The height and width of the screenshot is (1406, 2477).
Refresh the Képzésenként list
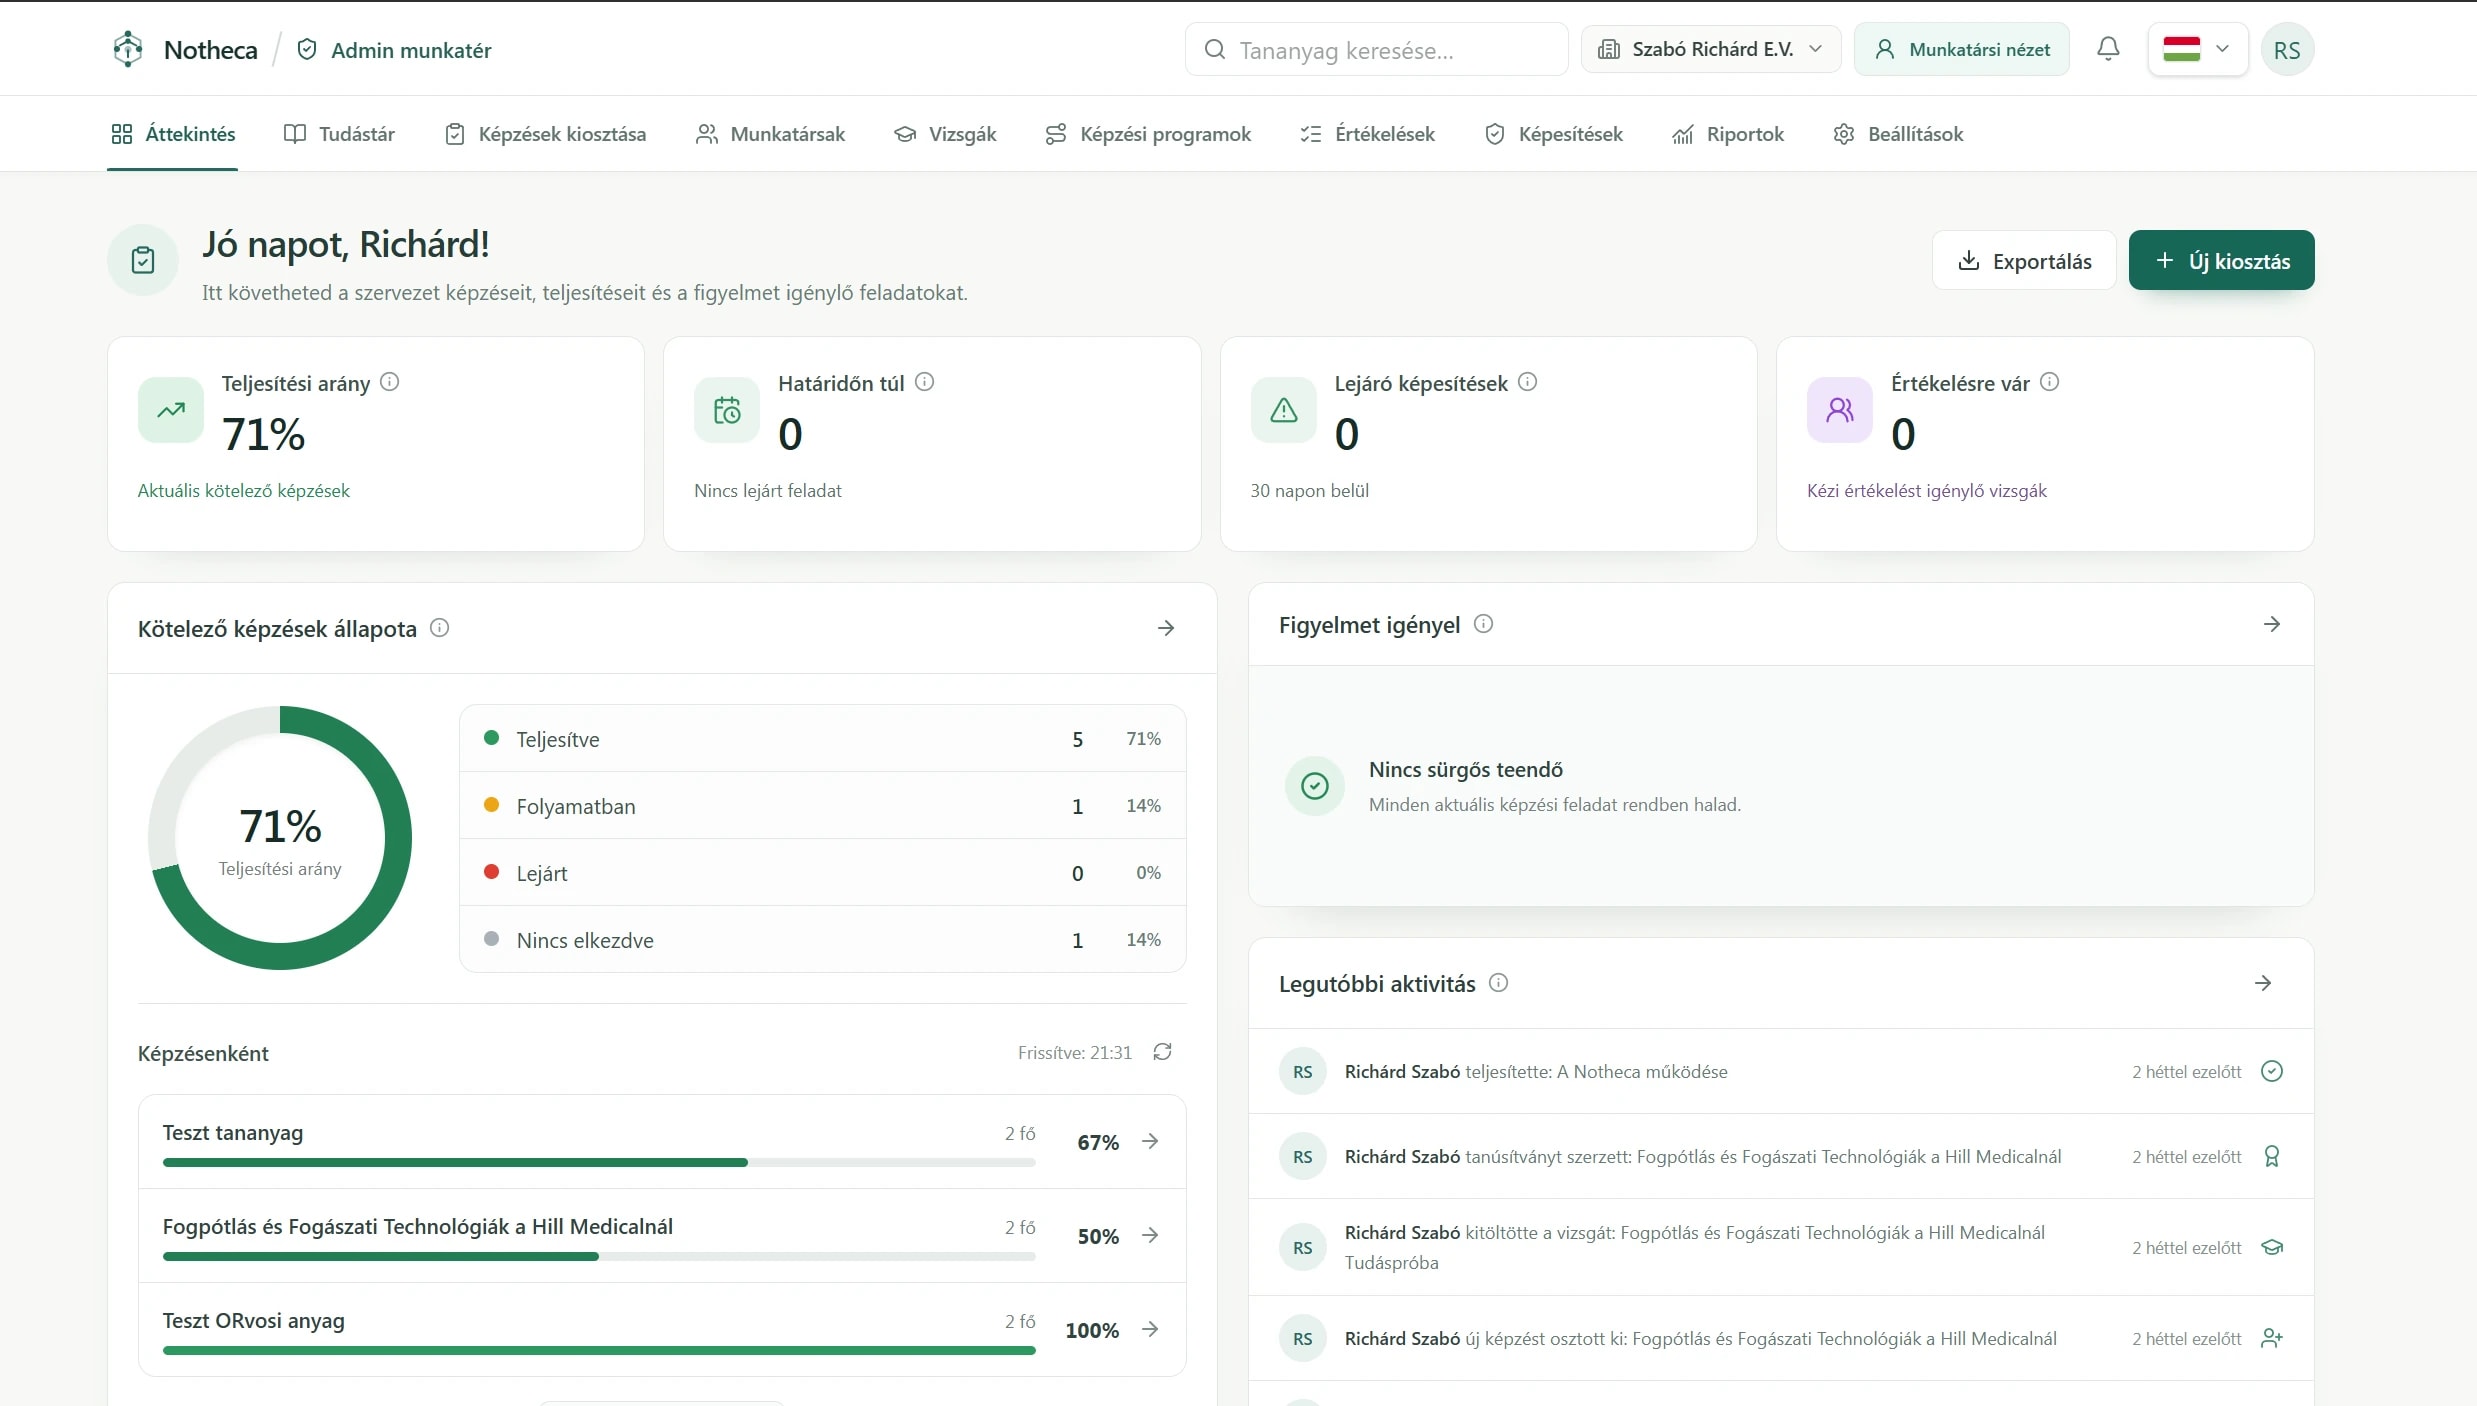click(1162, 1052)
